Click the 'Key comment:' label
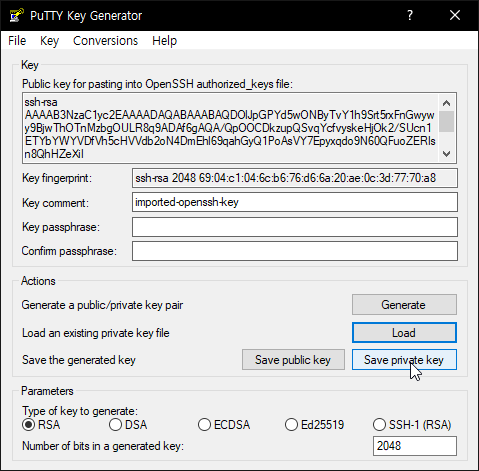 55,203
